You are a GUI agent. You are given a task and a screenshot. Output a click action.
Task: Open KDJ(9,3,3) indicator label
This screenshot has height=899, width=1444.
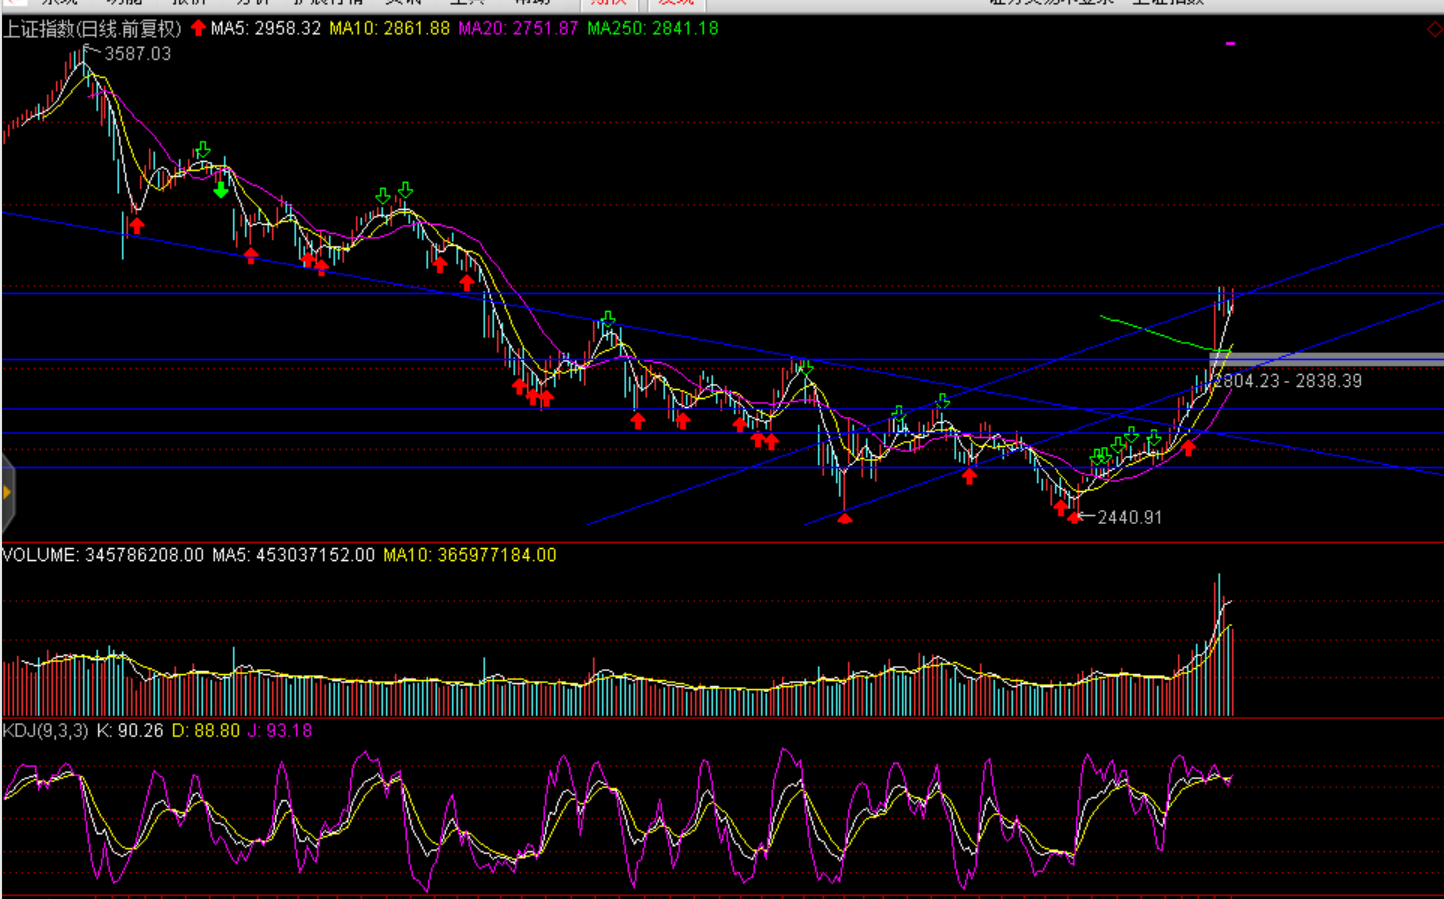[x=45, y=731]
